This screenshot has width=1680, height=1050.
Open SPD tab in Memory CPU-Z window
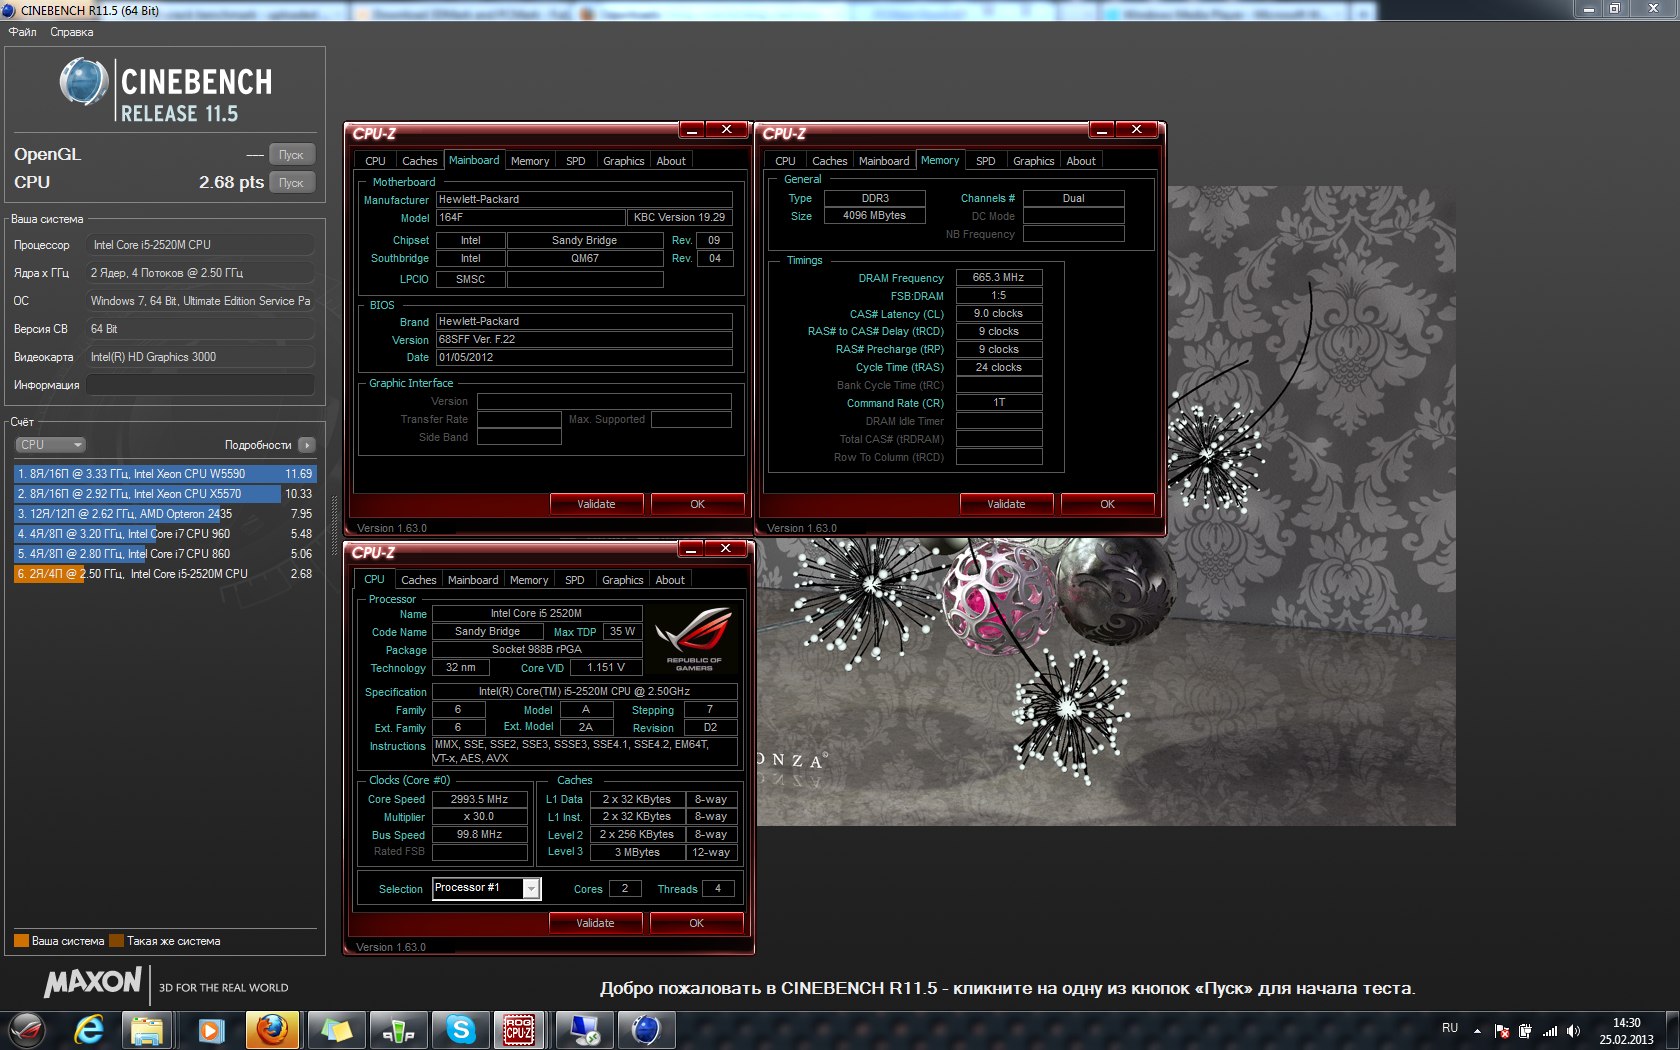(x=986, y=161)
